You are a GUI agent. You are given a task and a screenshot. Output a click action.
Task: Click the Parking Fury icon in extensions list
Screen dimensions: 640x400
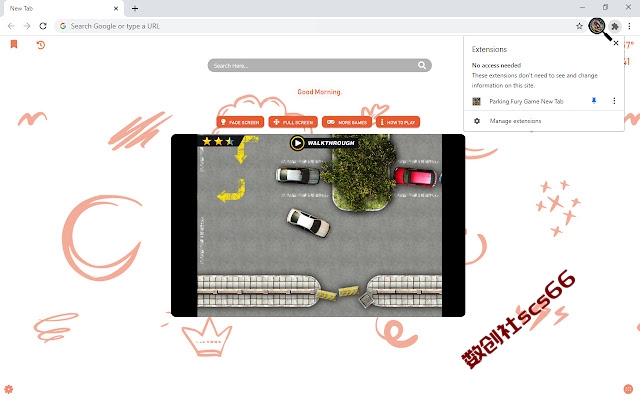click(x=476, y=101)
